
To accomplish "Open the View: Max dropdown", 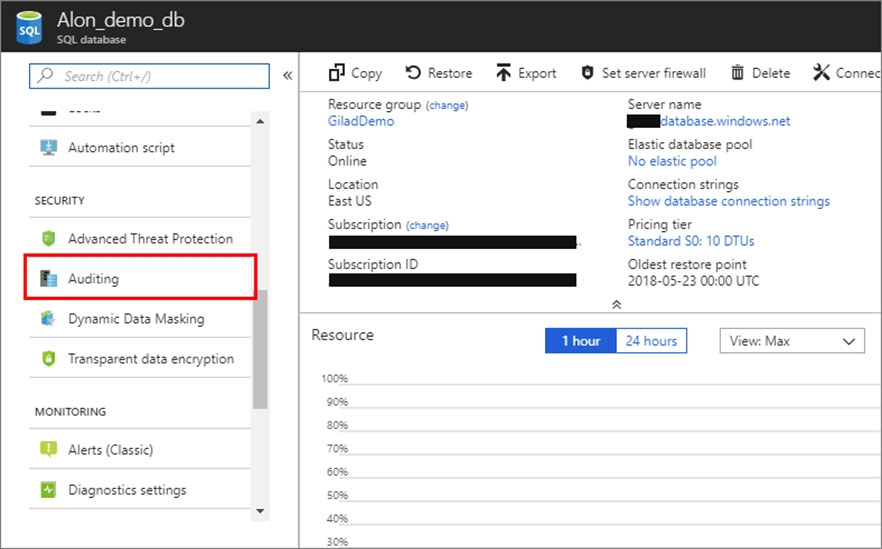I will 792,341.
